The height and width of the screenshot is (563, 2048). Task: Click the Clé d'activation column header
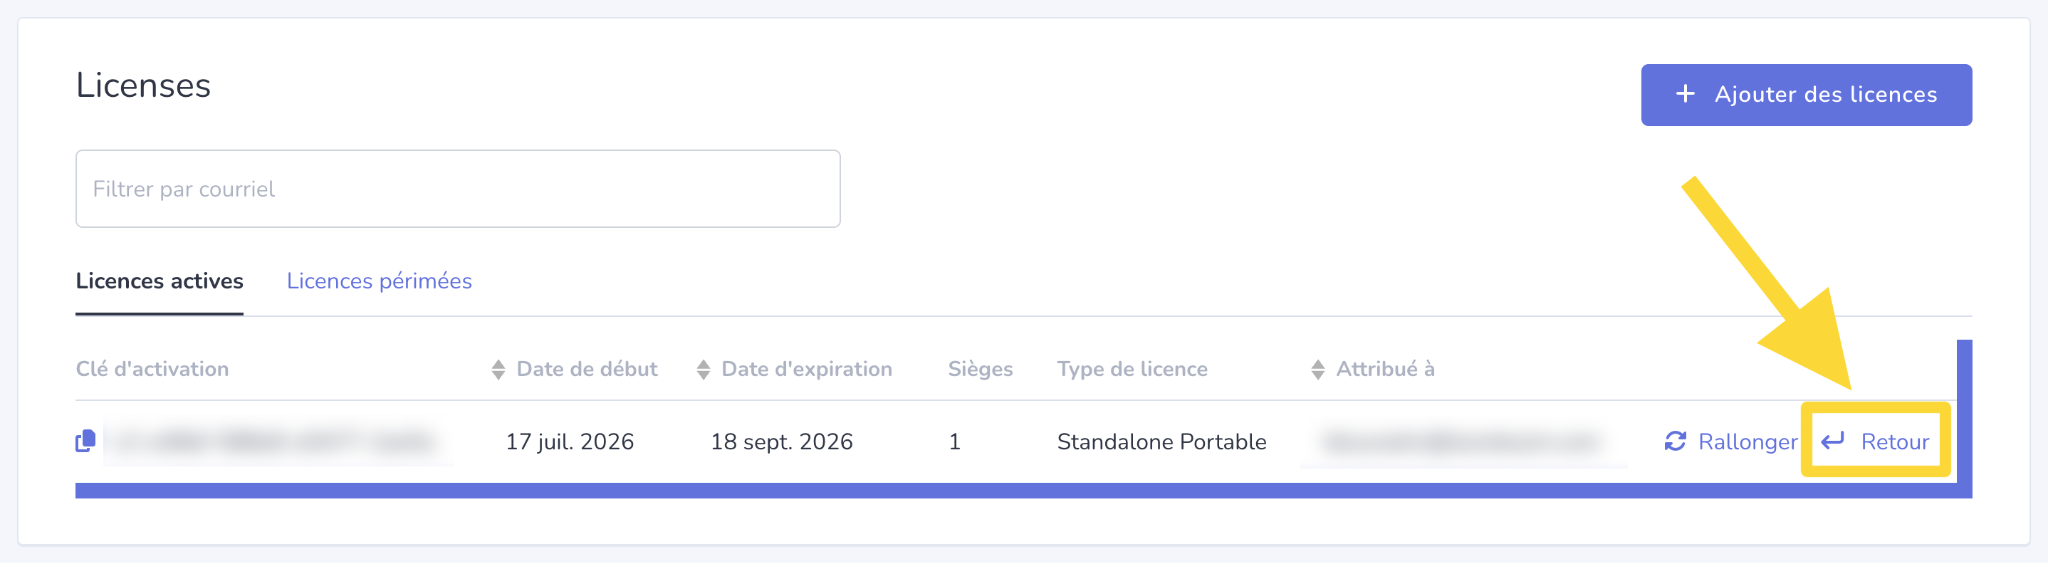(x=152, y=369)
